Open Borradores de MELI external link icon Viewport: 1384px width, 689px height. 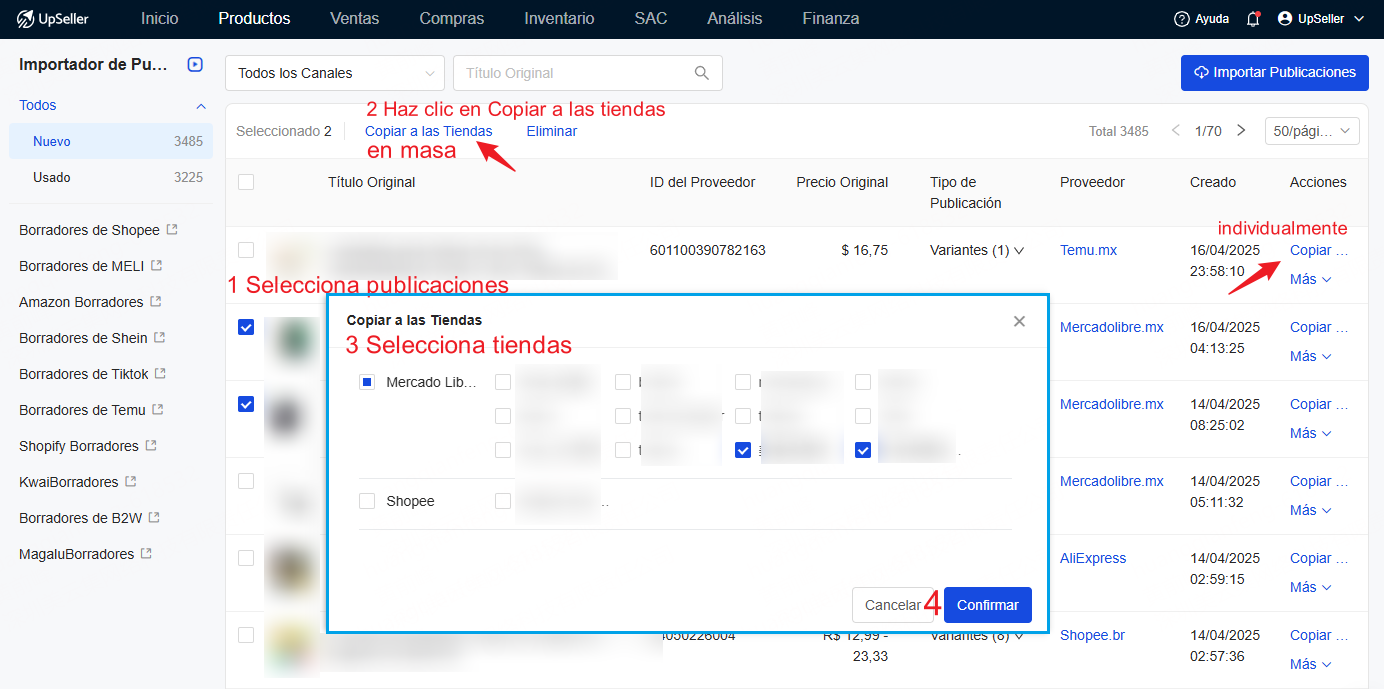click(x=156, y=266)
